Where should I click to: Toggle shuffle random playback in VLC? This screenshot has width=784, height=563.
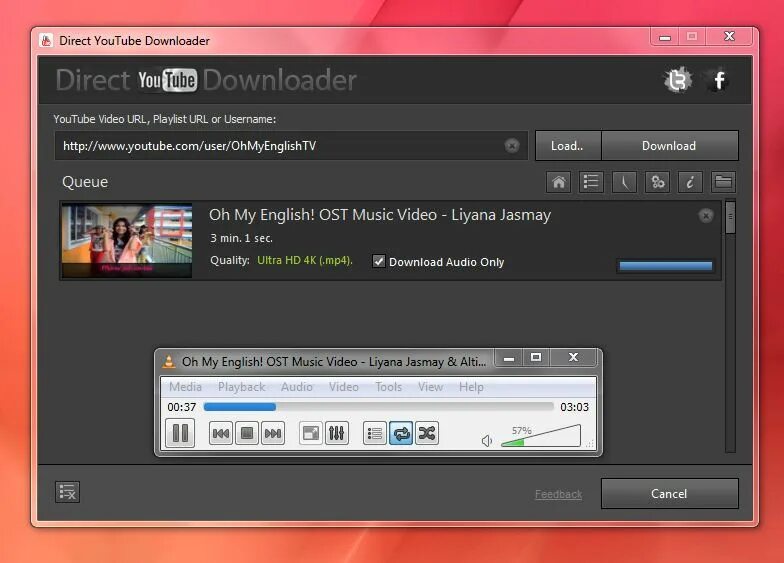coord(426,433)
